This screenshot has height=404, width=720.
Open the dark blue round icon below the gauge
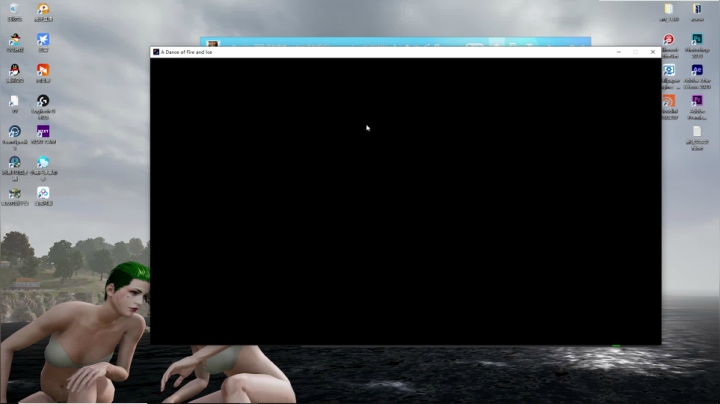point(15,162)
